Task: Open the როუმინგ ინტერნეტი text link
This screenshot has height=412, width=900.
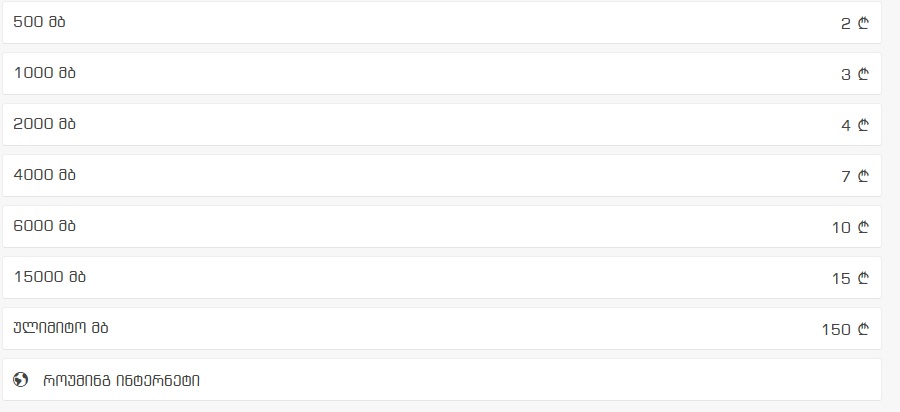Action: coord(121,380)
